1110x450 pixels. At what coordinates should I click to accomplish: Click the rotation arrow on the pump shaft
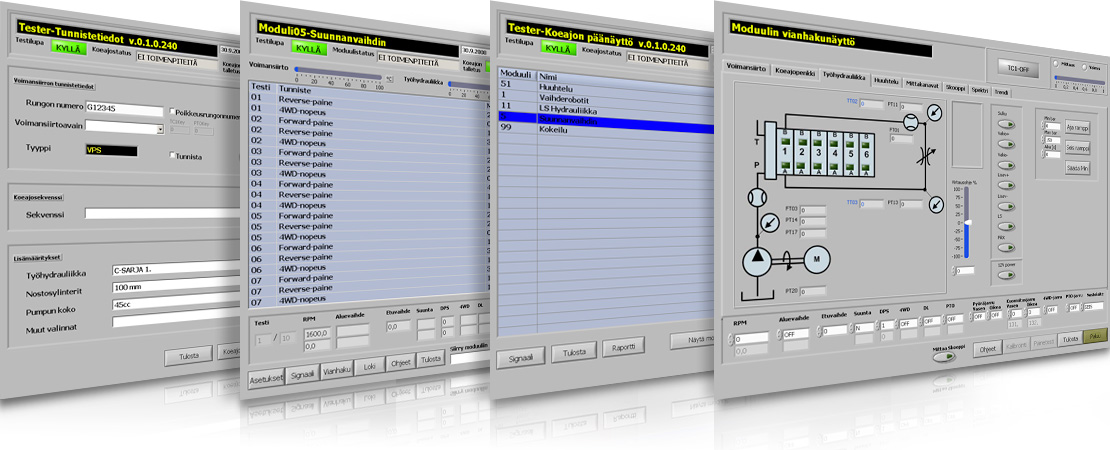tap(785, 260)
